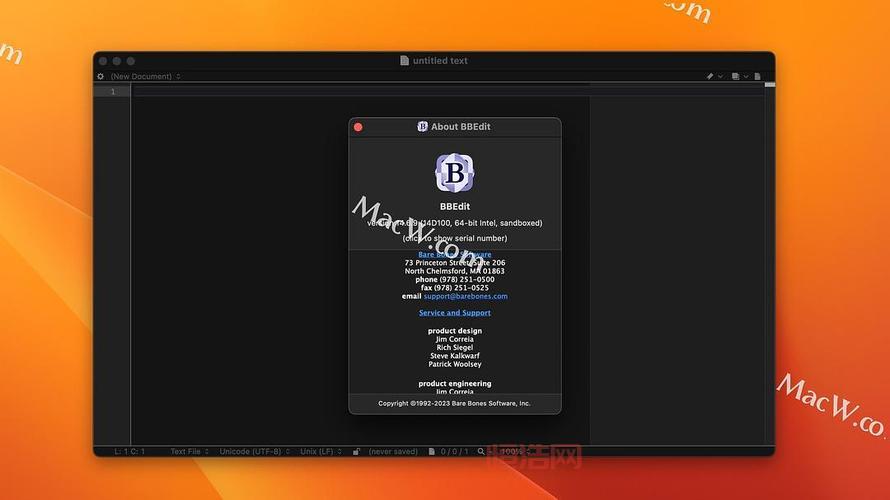Click the small BBEdit icon in the About title bar
Viewport: 890px width, 500px height.
(x=422, y=127)
